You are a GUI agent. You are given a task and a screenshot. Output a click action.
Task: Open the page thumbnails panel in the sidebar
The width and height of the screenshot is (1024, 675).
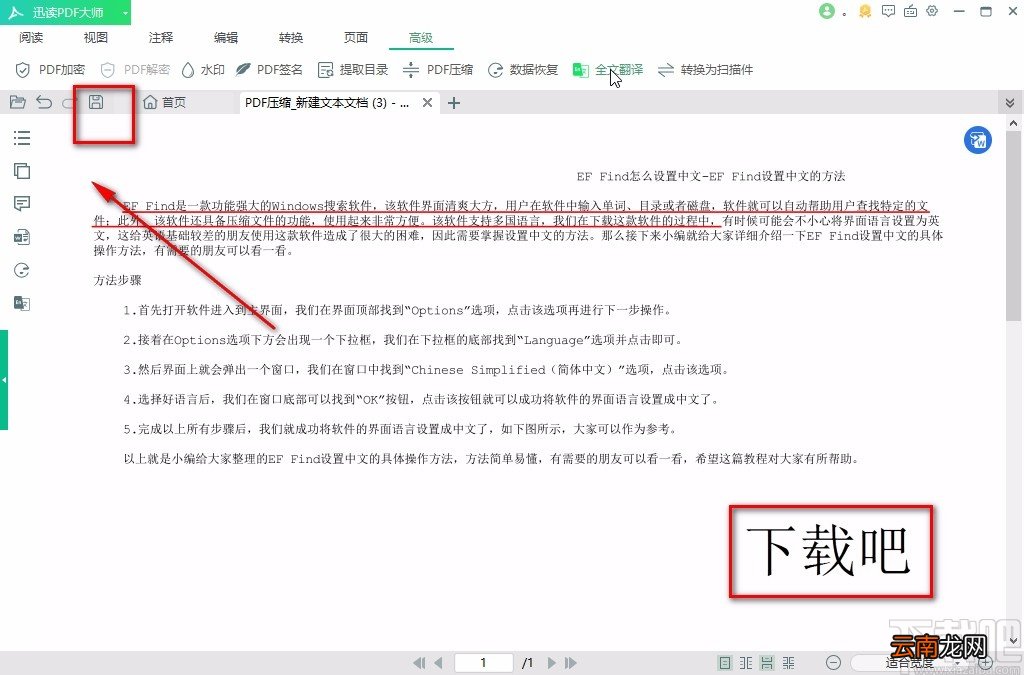(x=22, y=170)
